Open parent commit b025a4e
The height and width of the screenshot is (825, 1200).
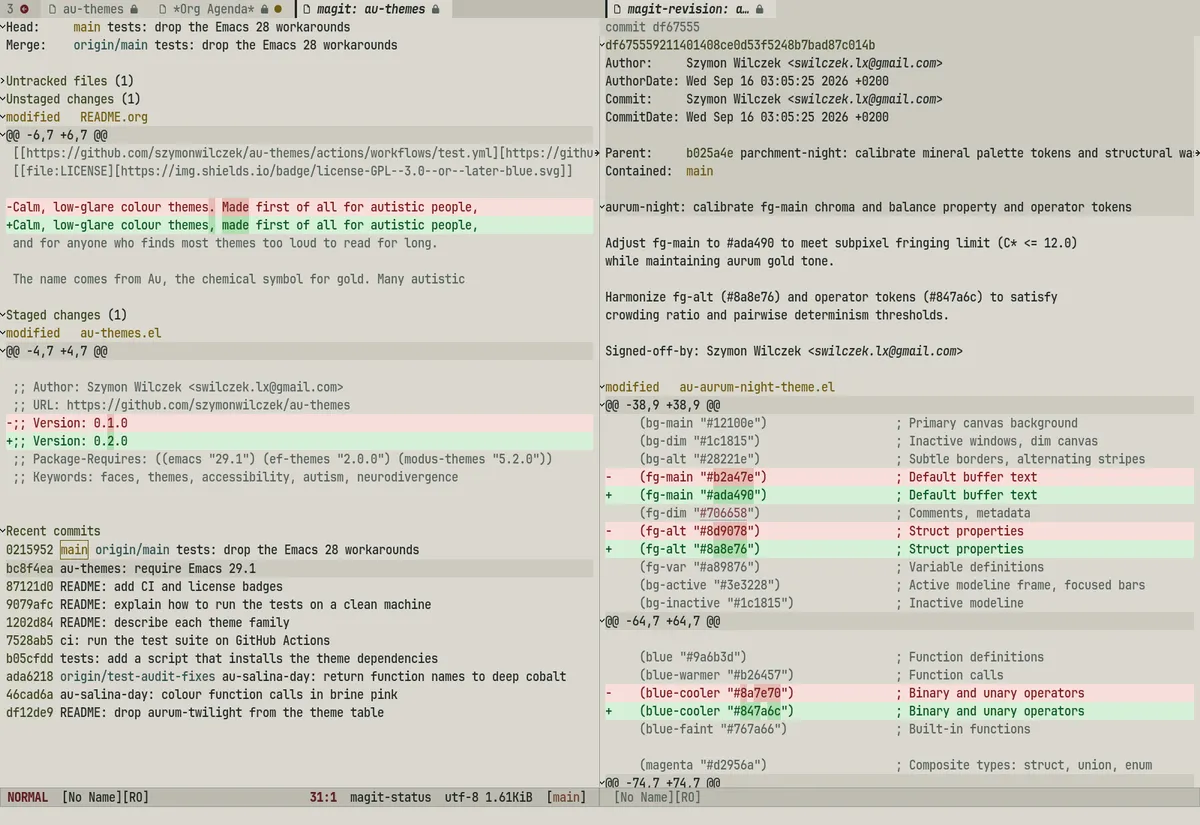pos(709,153)
